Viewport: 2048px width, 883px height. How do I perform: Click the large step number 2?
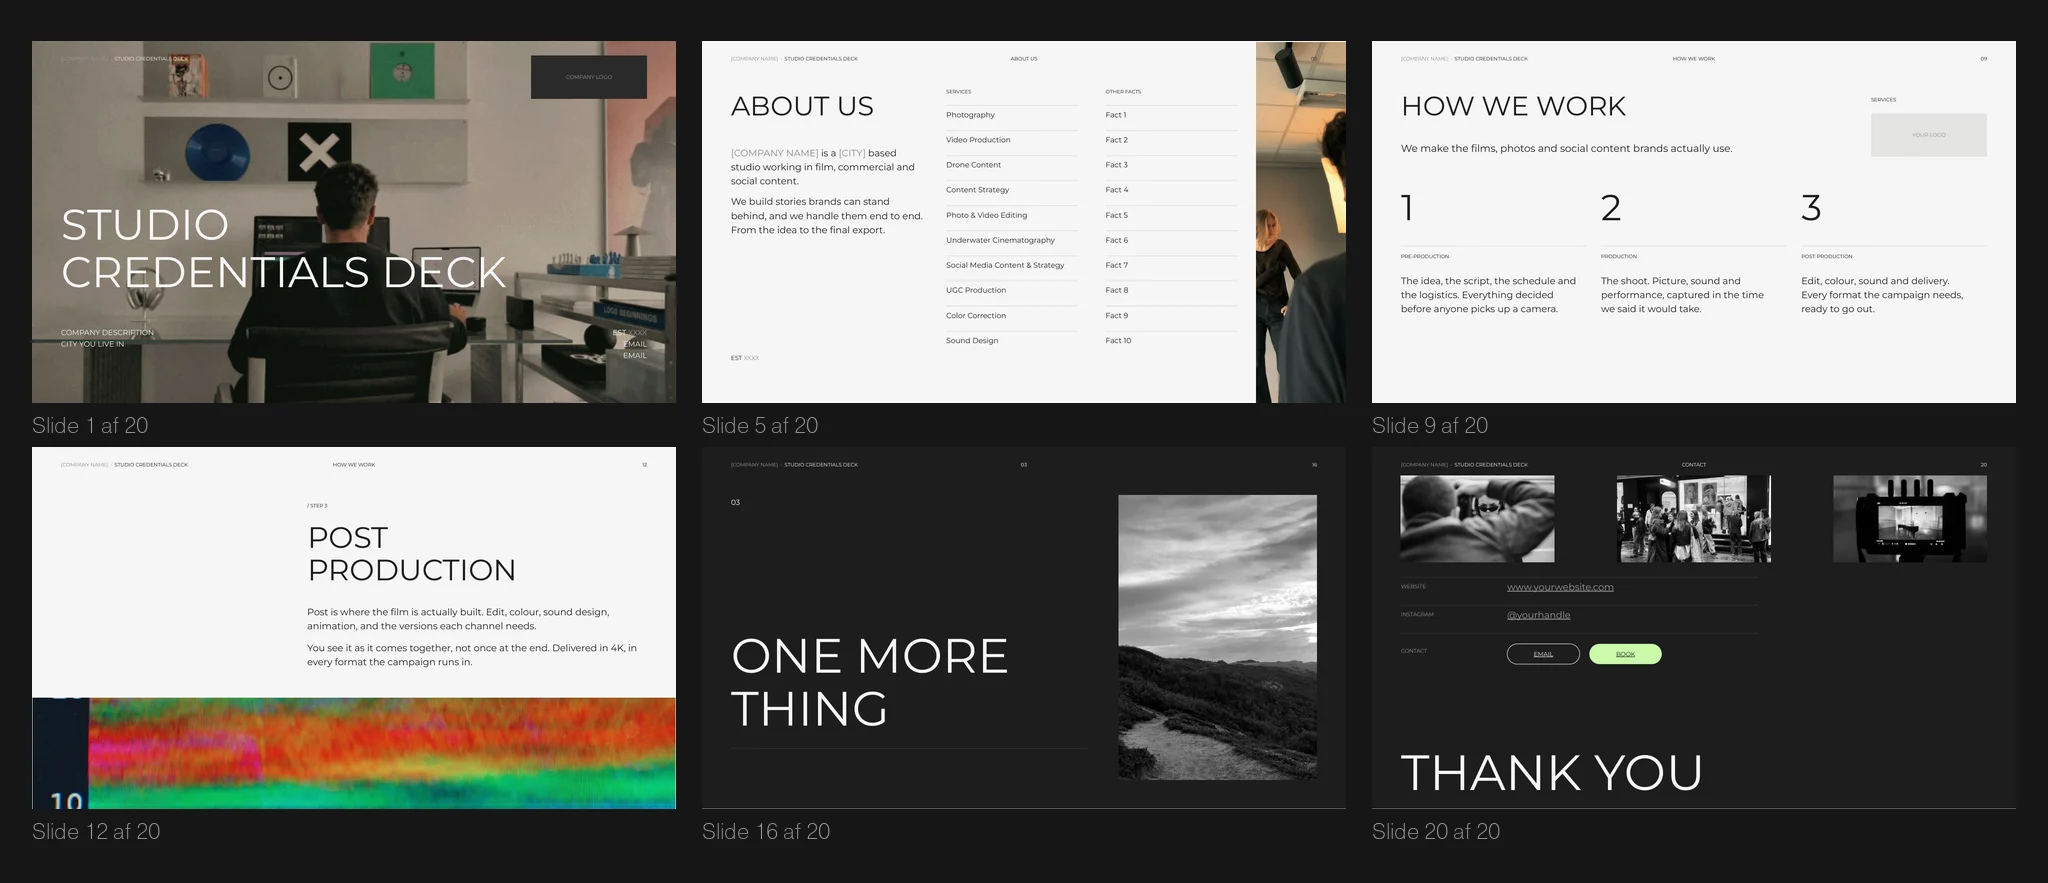1610,208
